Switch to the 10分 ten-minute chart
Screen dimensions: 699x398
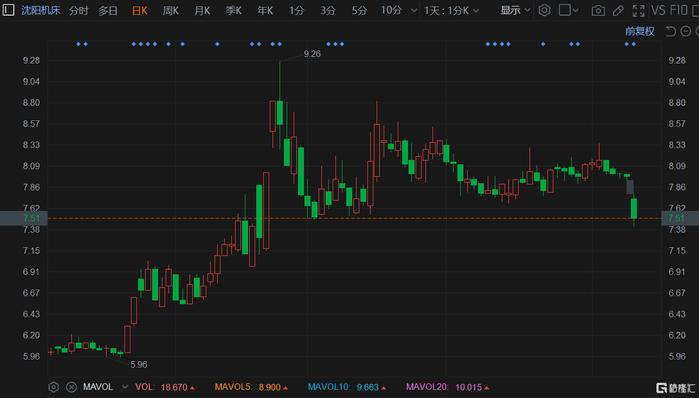391,10
